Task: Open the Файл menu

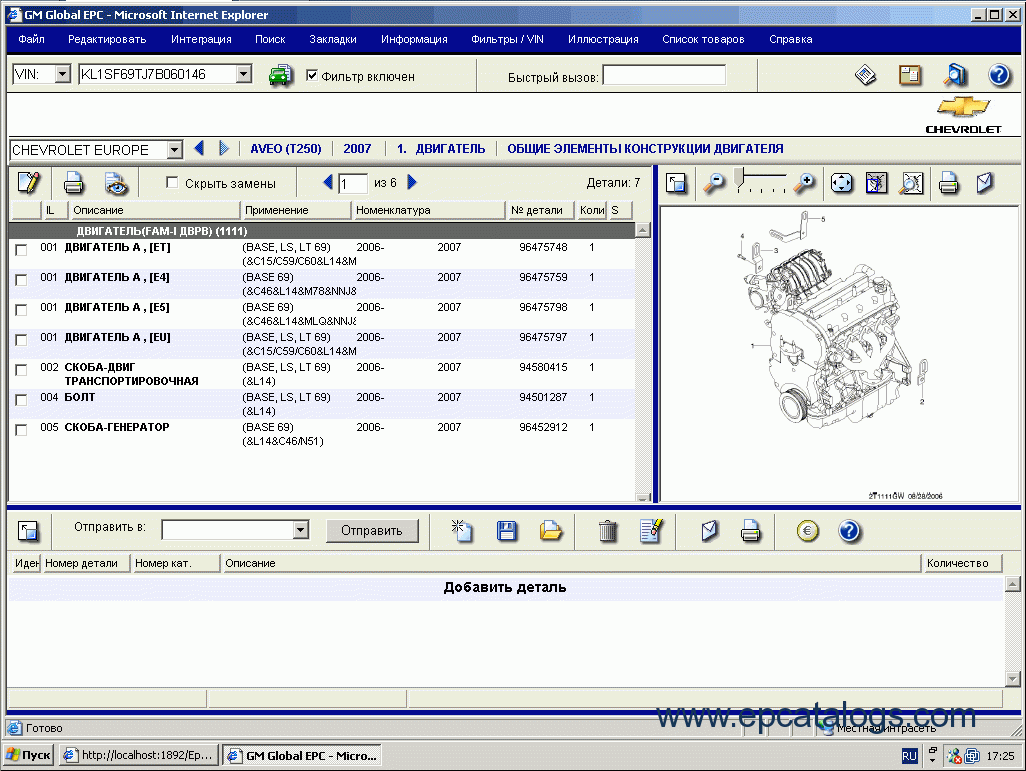Action: click(x=31, y=39)
